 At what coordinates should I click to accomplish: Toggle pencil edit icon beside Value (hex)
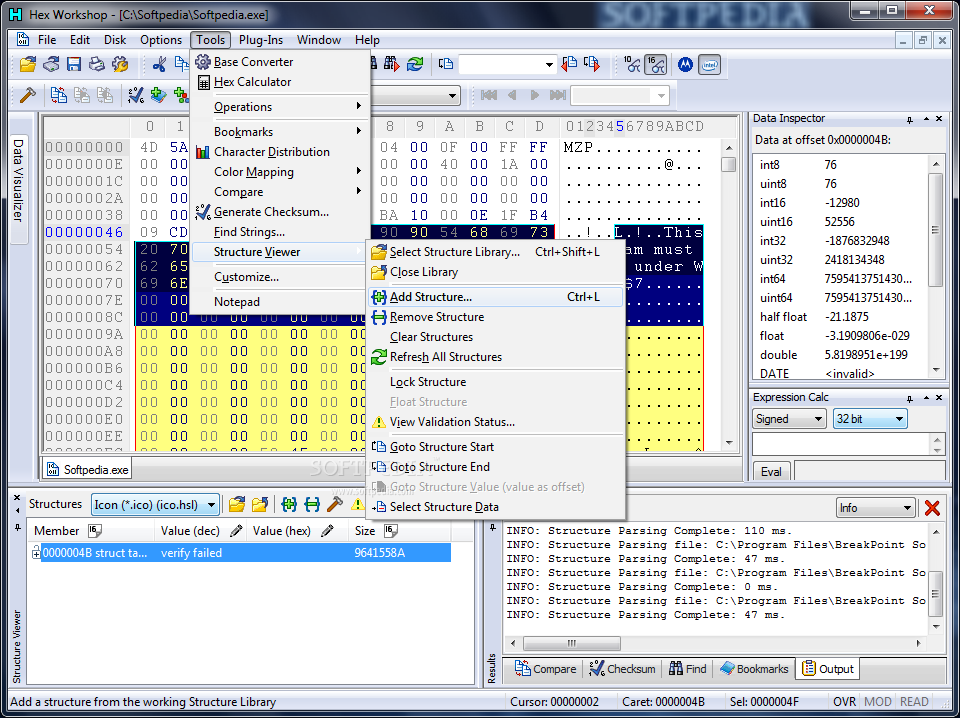pyautogui.click(x=328, y=531)
